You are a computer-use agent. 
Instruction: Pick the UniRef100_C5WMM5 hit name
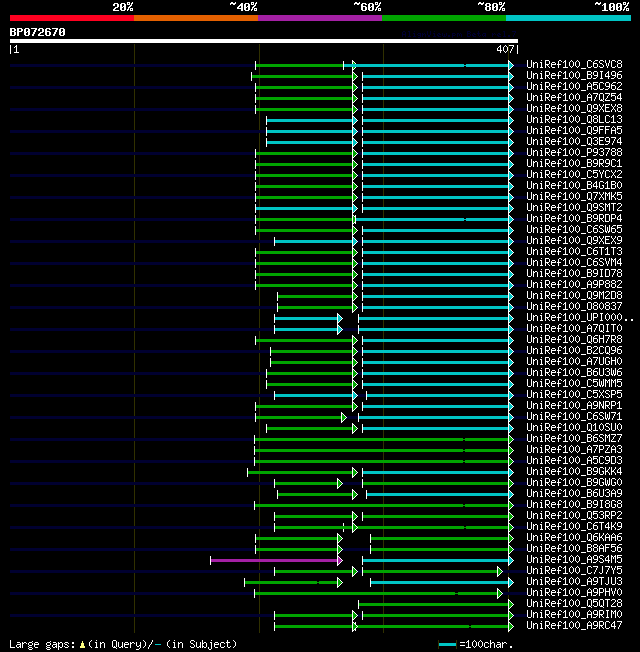574,383
